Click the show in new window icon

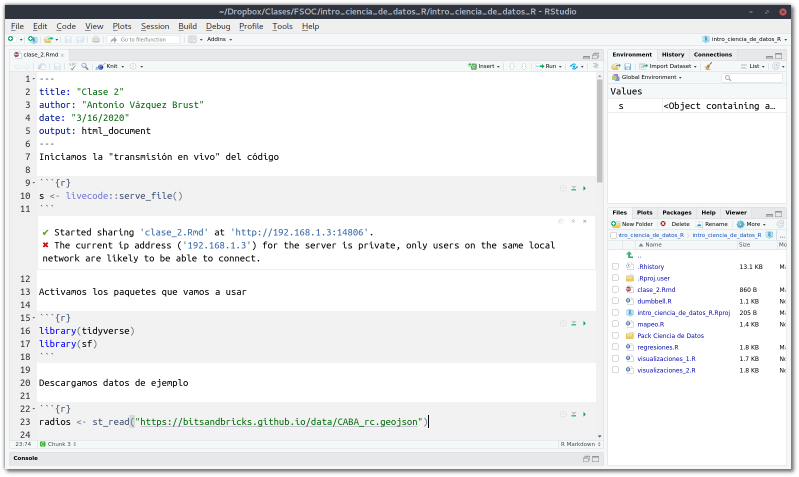(x=42, y=66)
